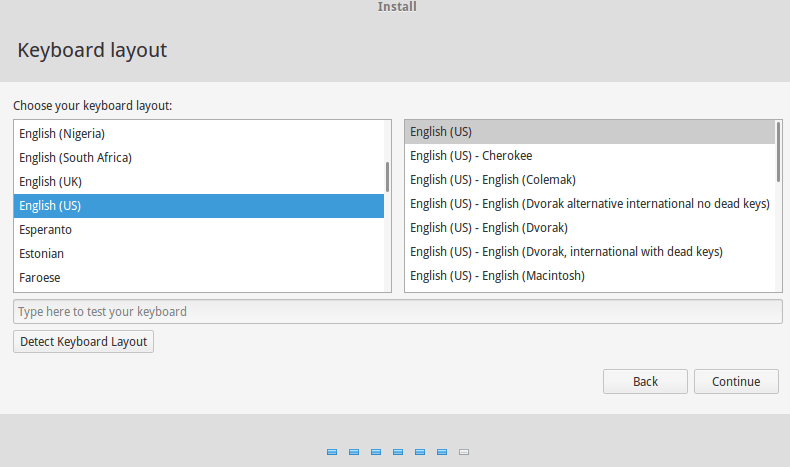Click the language list scrollbar
Viewport: 790px width, 467px height.
[387, 177]
